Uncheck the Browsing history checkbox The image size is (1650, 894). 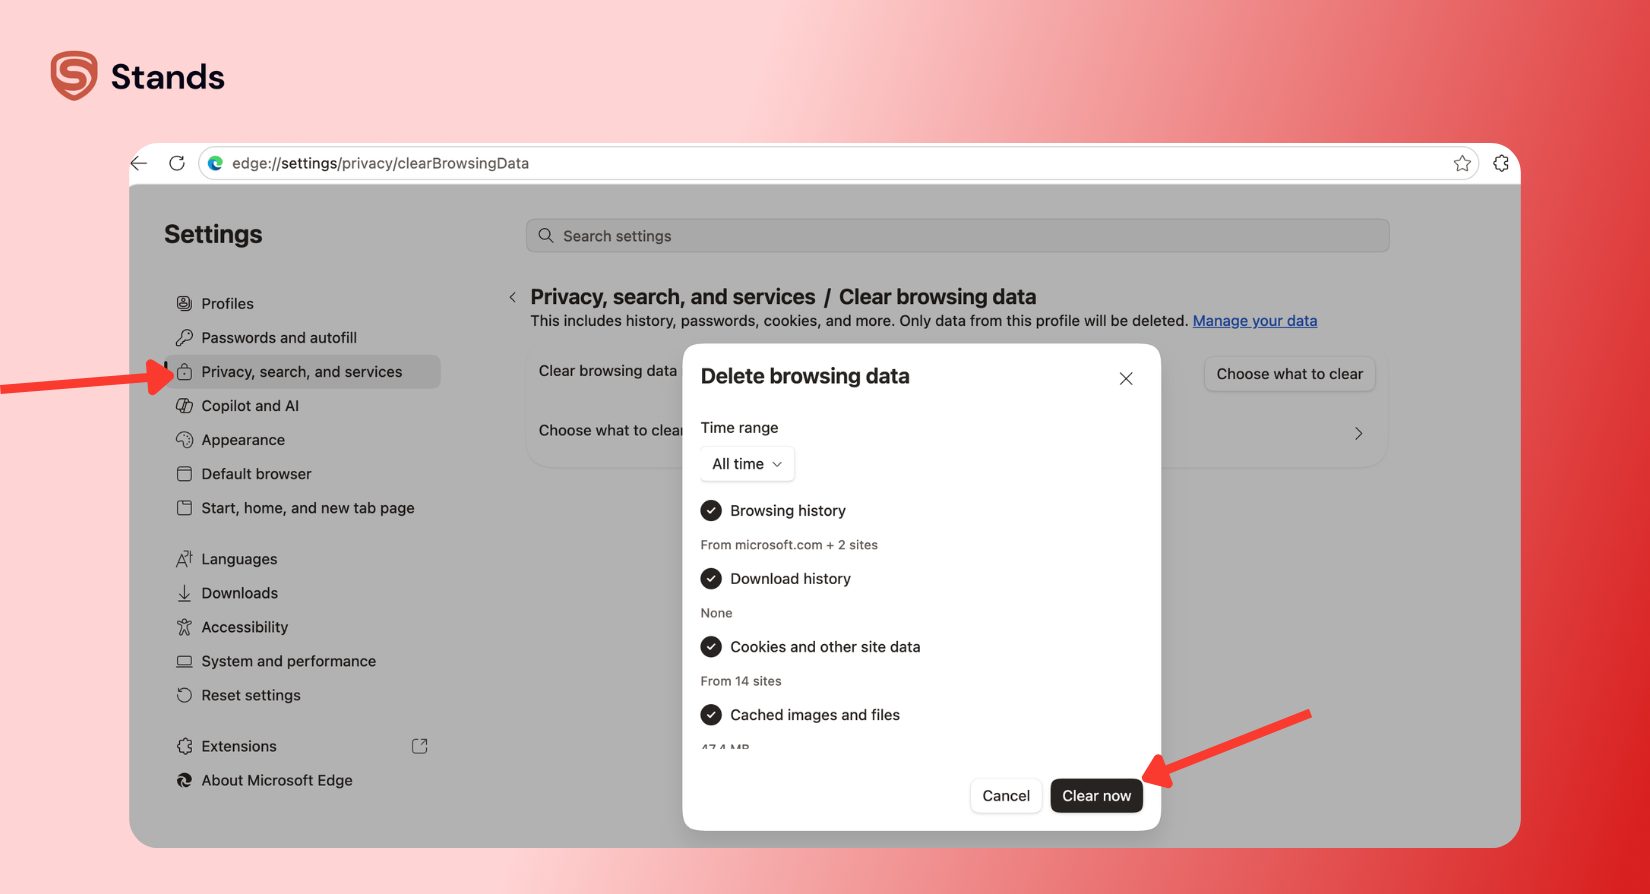tap(711, 510)
